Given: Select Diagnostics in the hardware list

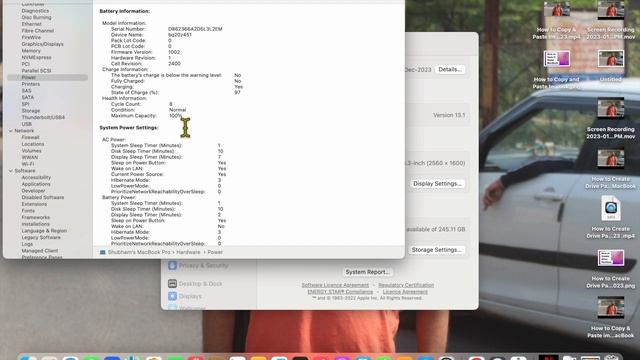Looking at the screenshot, I should tap(35, 11).
